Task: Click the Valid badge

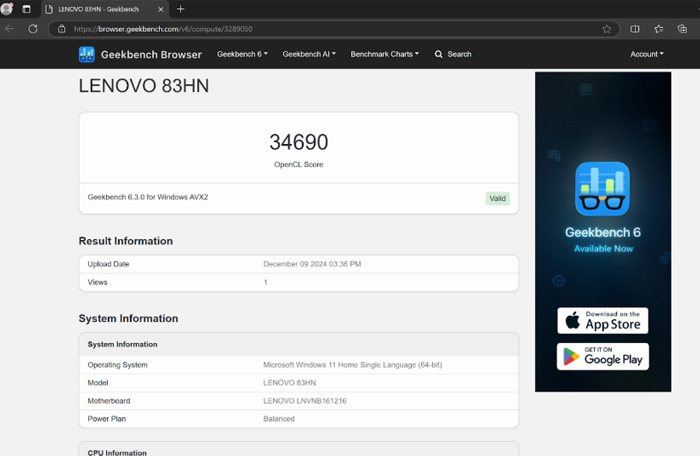Action: pos(497,198)
